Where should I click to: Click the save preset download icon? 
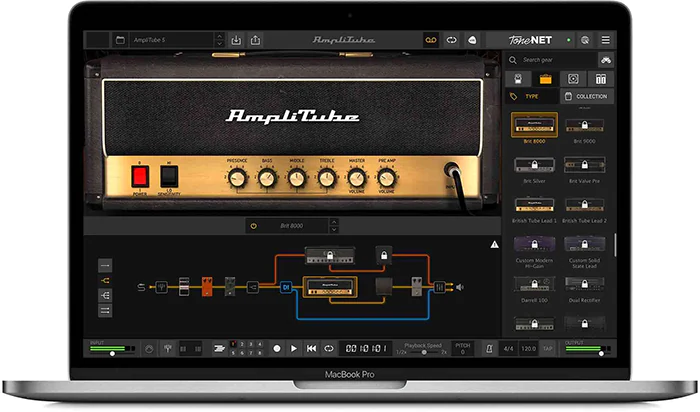point(236,40)
